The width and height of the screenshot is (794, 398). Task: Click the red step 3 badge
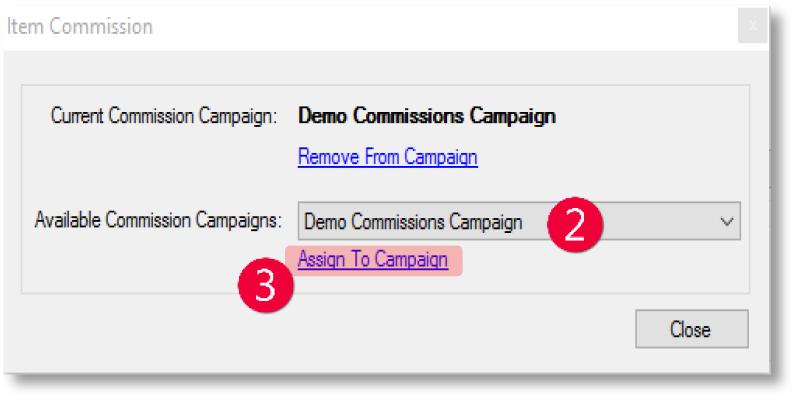266,285
